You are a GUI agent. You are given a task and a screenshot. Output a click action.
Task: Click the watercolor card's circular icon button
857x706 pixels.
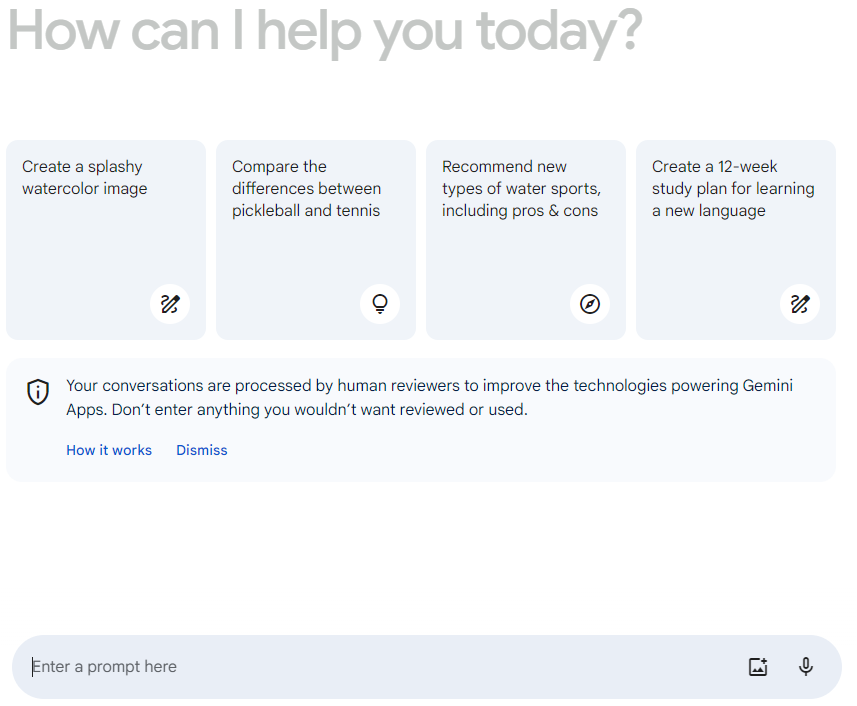click(170, 304)
